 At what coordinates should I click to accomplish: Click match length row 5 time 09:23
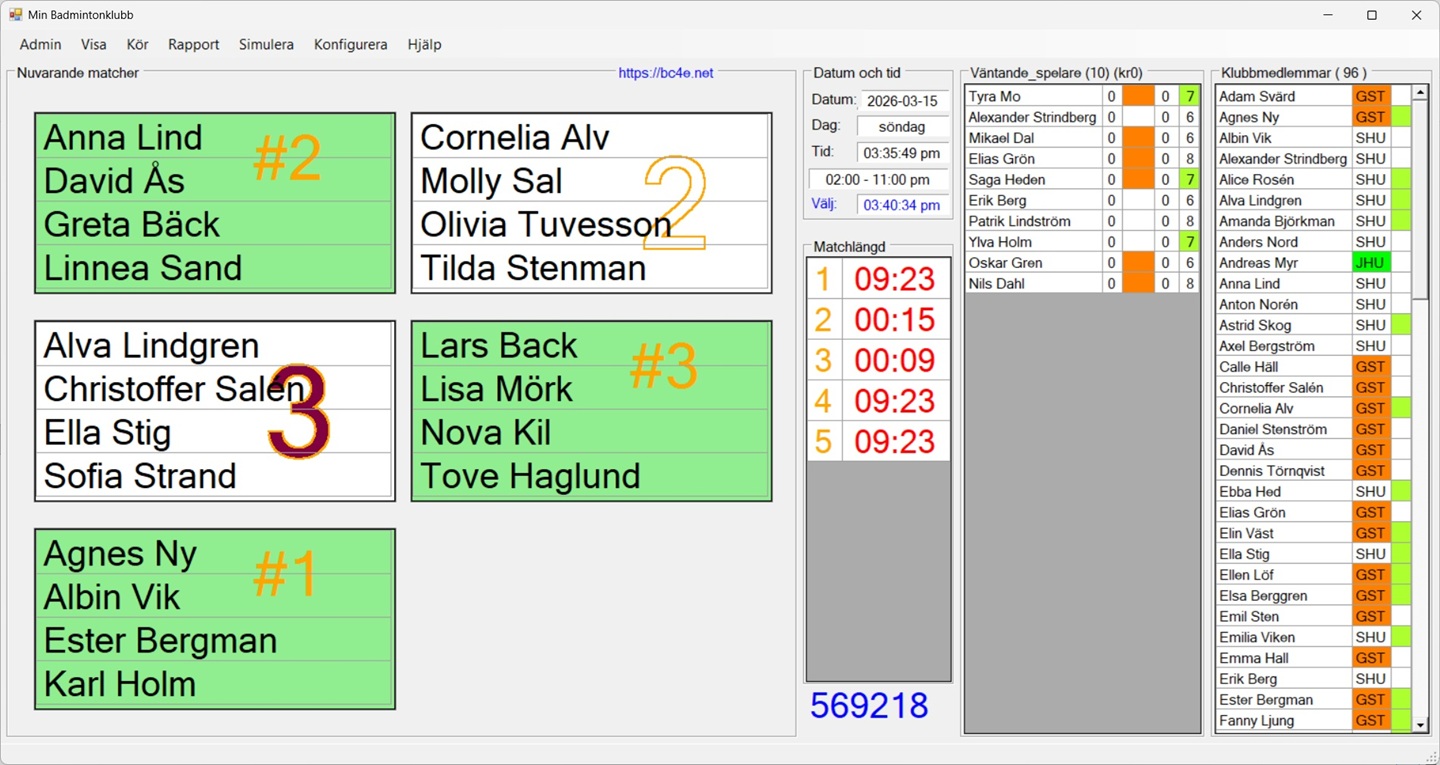895,441
